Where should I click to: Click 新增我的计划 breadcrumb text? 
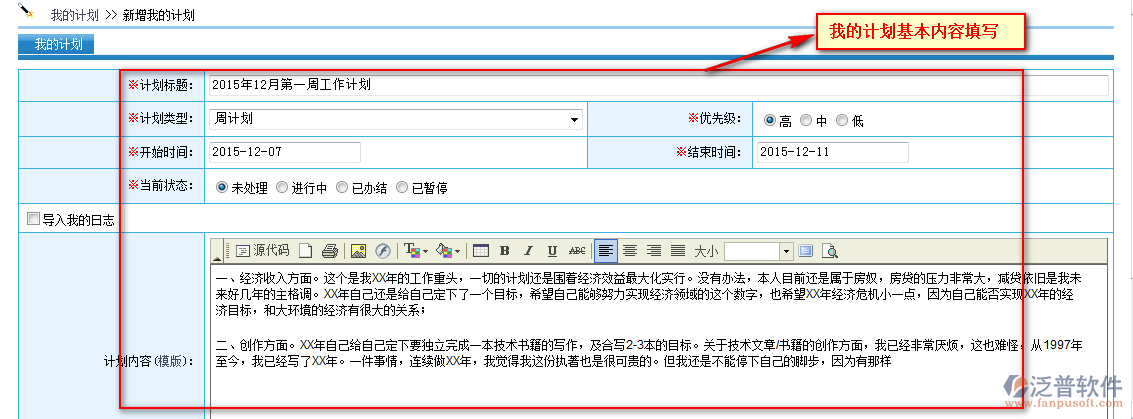point(158,14)
